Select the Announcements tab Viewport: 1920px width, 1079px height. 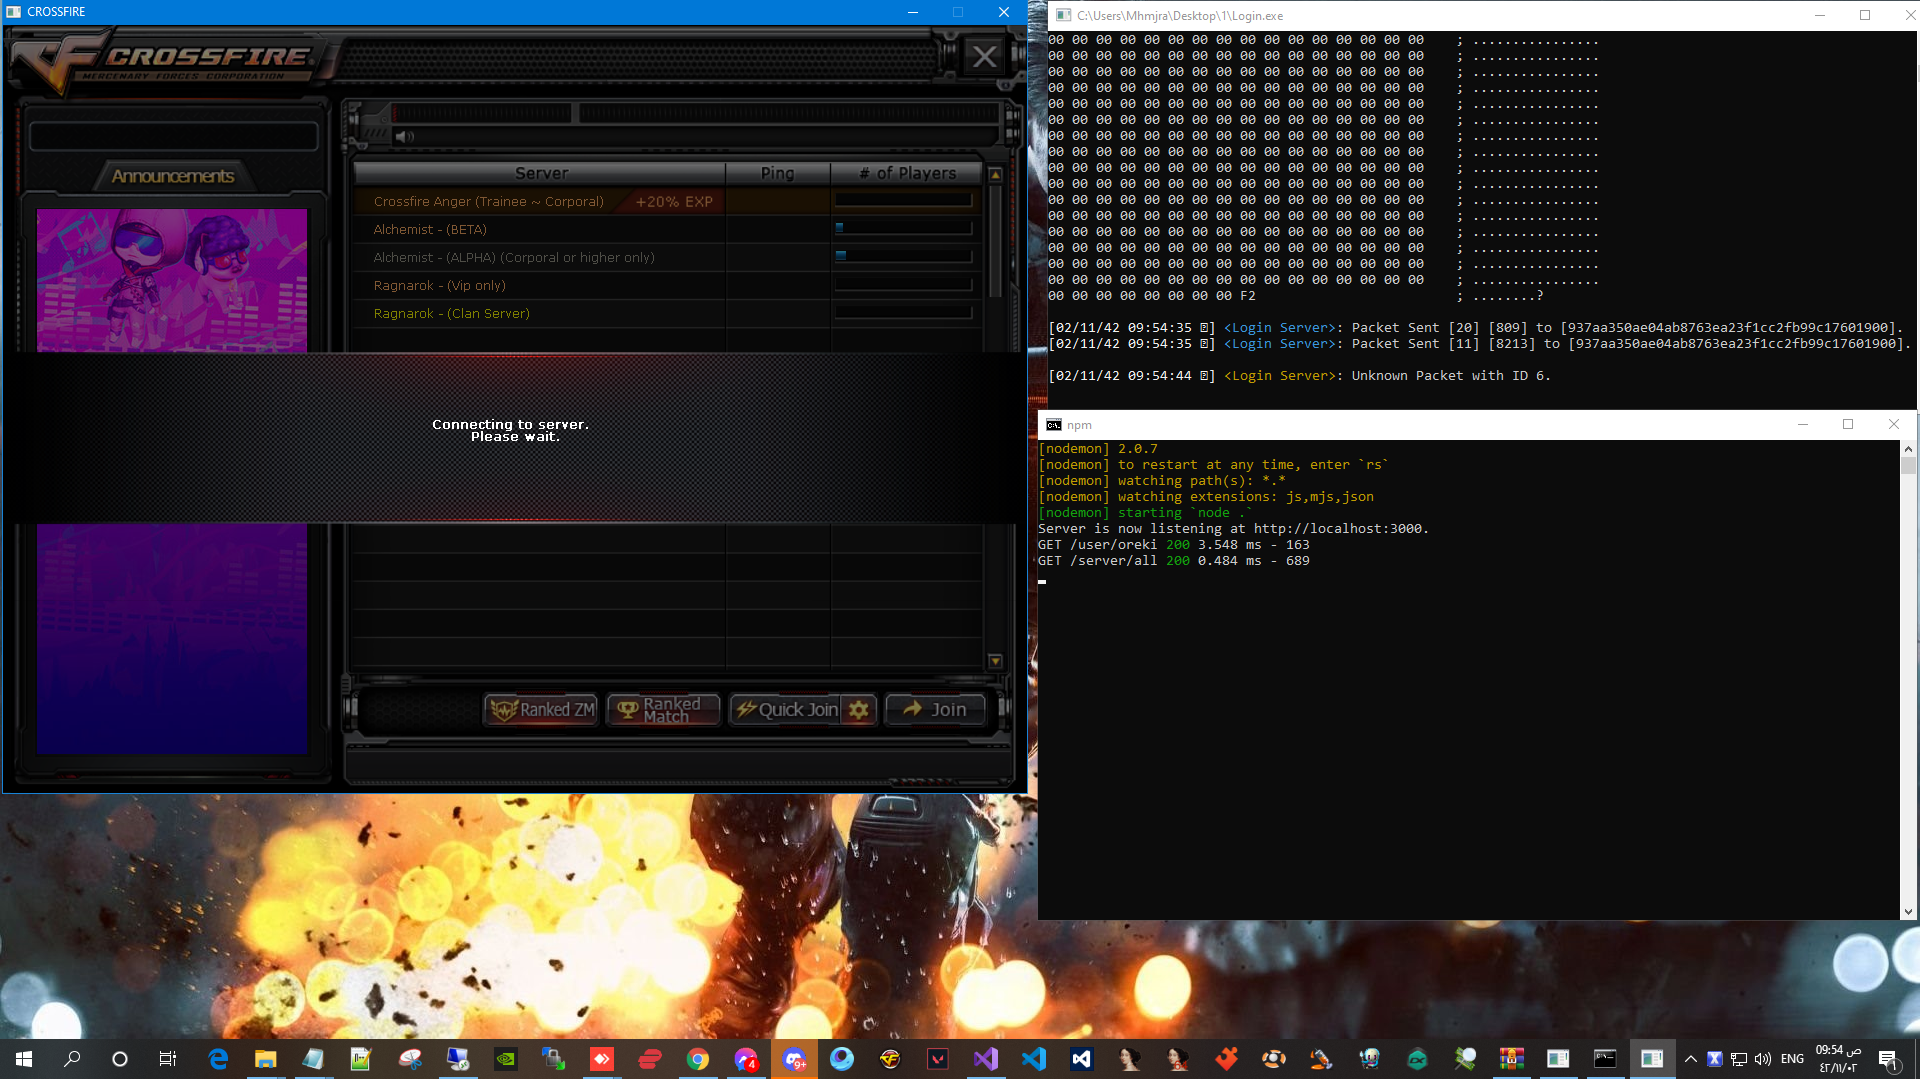click(x=173, y=176)
